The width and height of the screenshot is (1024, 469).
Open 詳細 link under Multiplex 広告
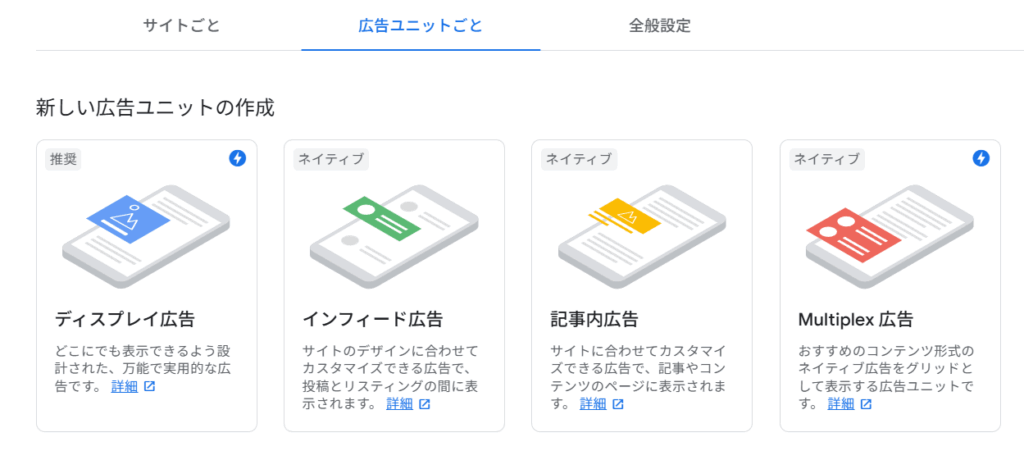coord(841,404)
